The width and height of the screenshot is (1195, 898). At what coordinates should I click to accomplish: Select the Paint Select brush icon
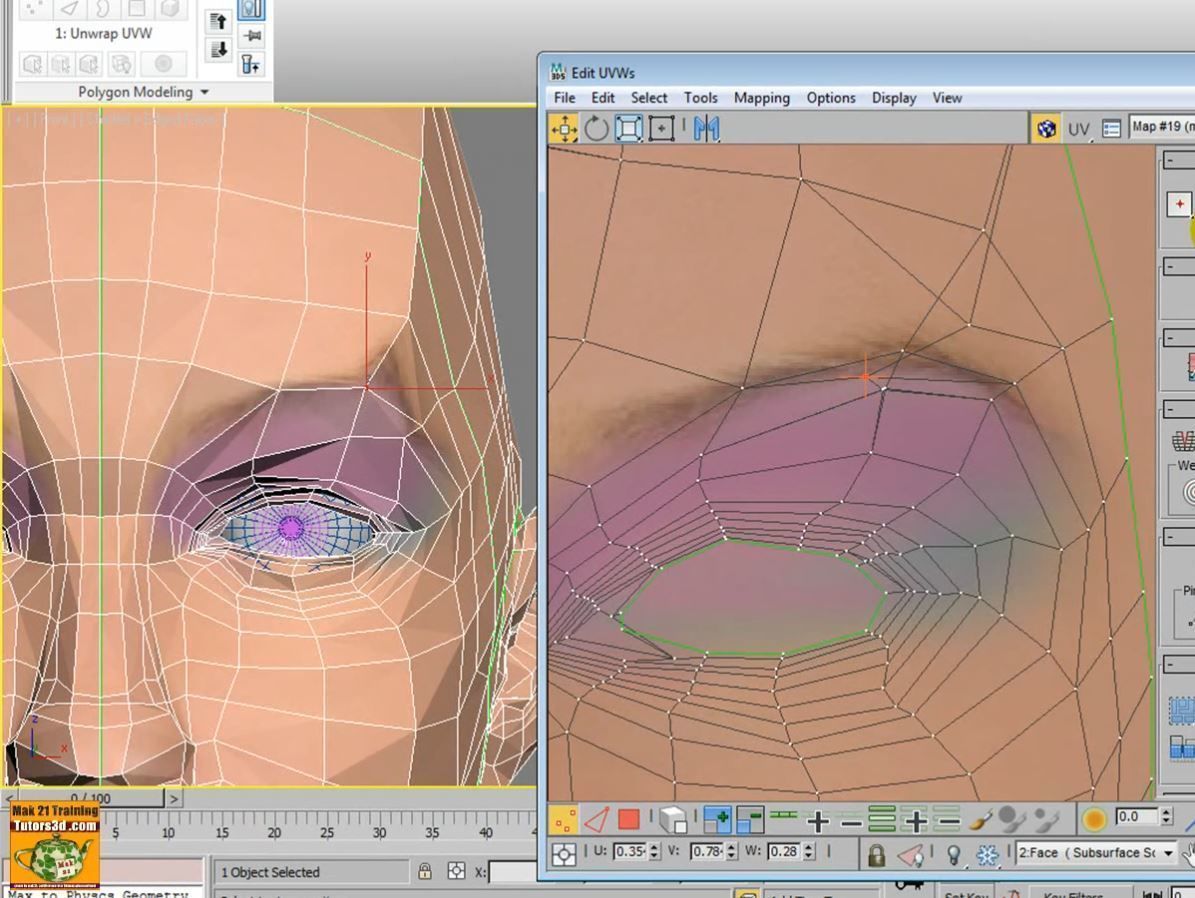point(982,820)
